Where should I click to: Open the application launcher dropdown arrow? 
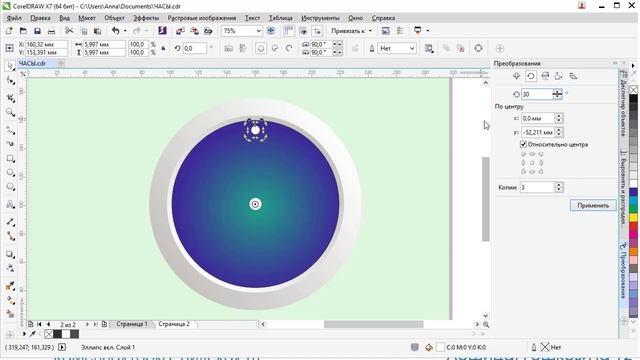click(427, 31)
